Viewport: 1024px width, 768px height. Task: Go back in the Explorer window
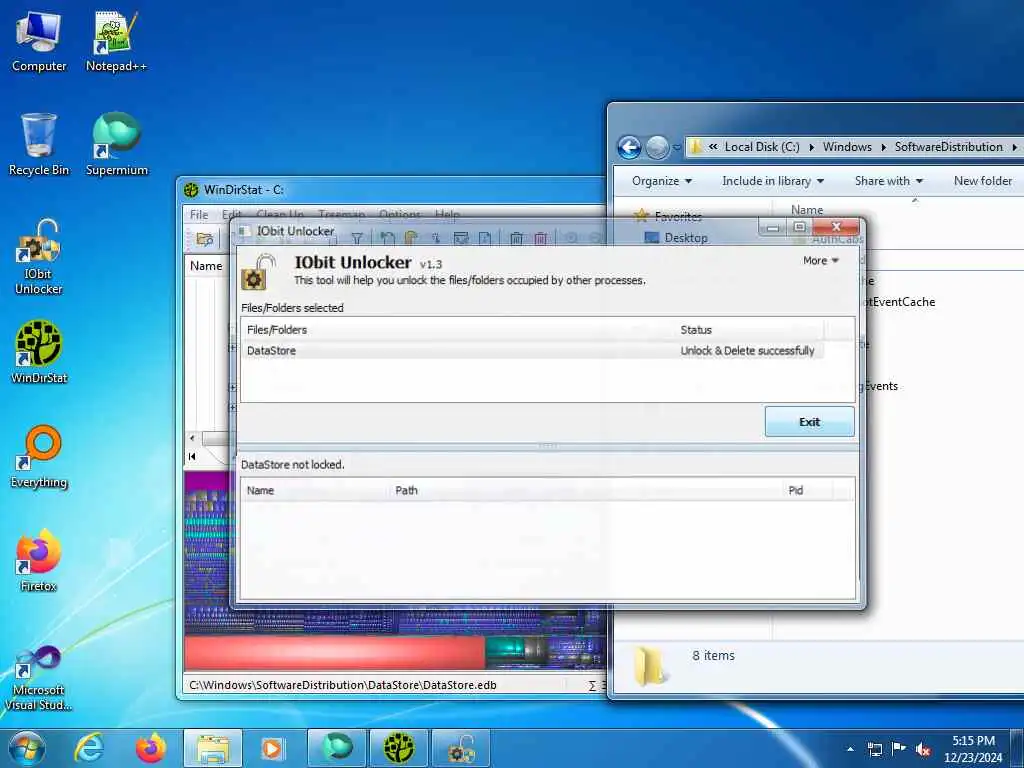pos(629,148)
